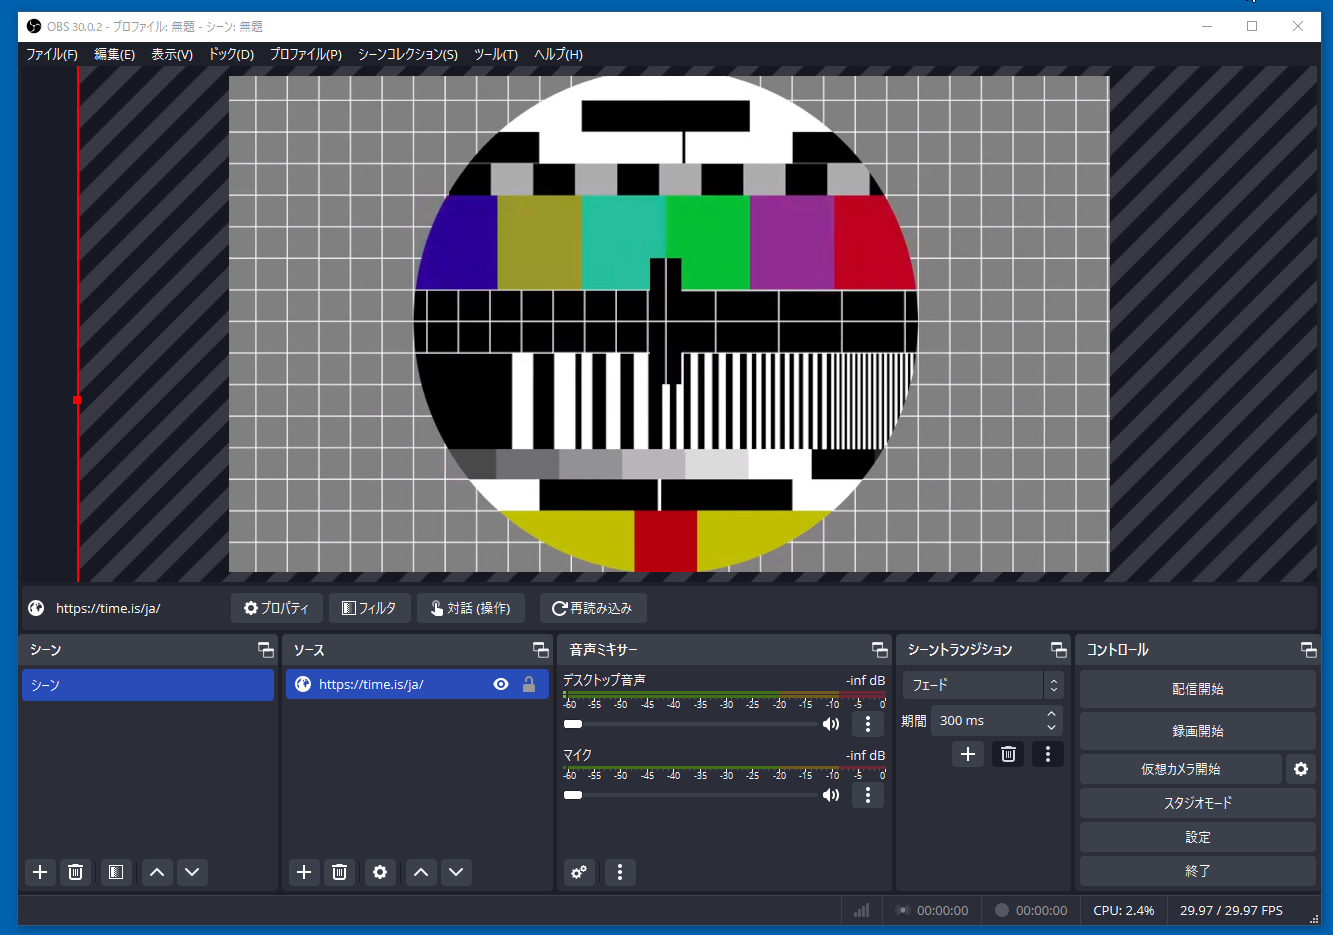Open デスクトップ音声 three-dot options menu
Viewport: 1333px width, 935px height.
[867, 724]
